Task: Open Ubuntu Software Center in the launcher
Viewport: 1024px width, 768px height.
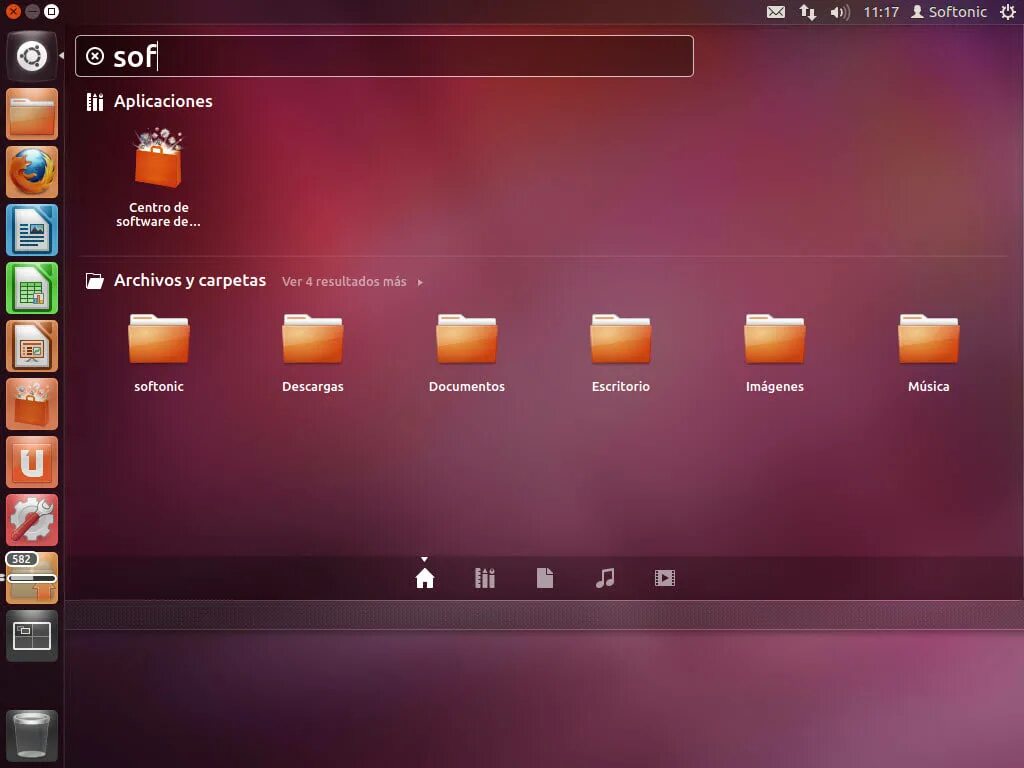Action: (31, 404)
